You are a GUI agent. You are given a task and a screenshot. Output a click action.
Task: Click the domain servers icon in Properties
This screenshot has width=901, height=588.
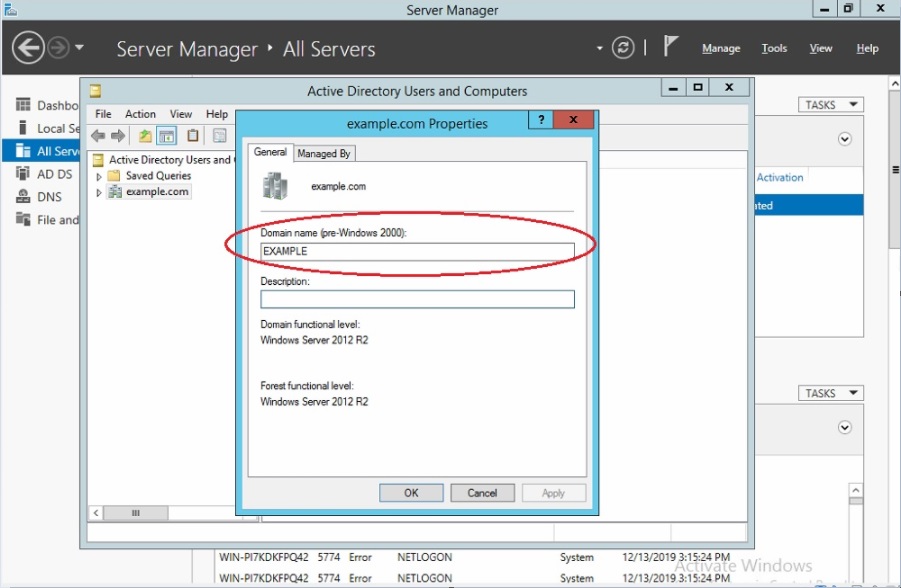point(275,186)
